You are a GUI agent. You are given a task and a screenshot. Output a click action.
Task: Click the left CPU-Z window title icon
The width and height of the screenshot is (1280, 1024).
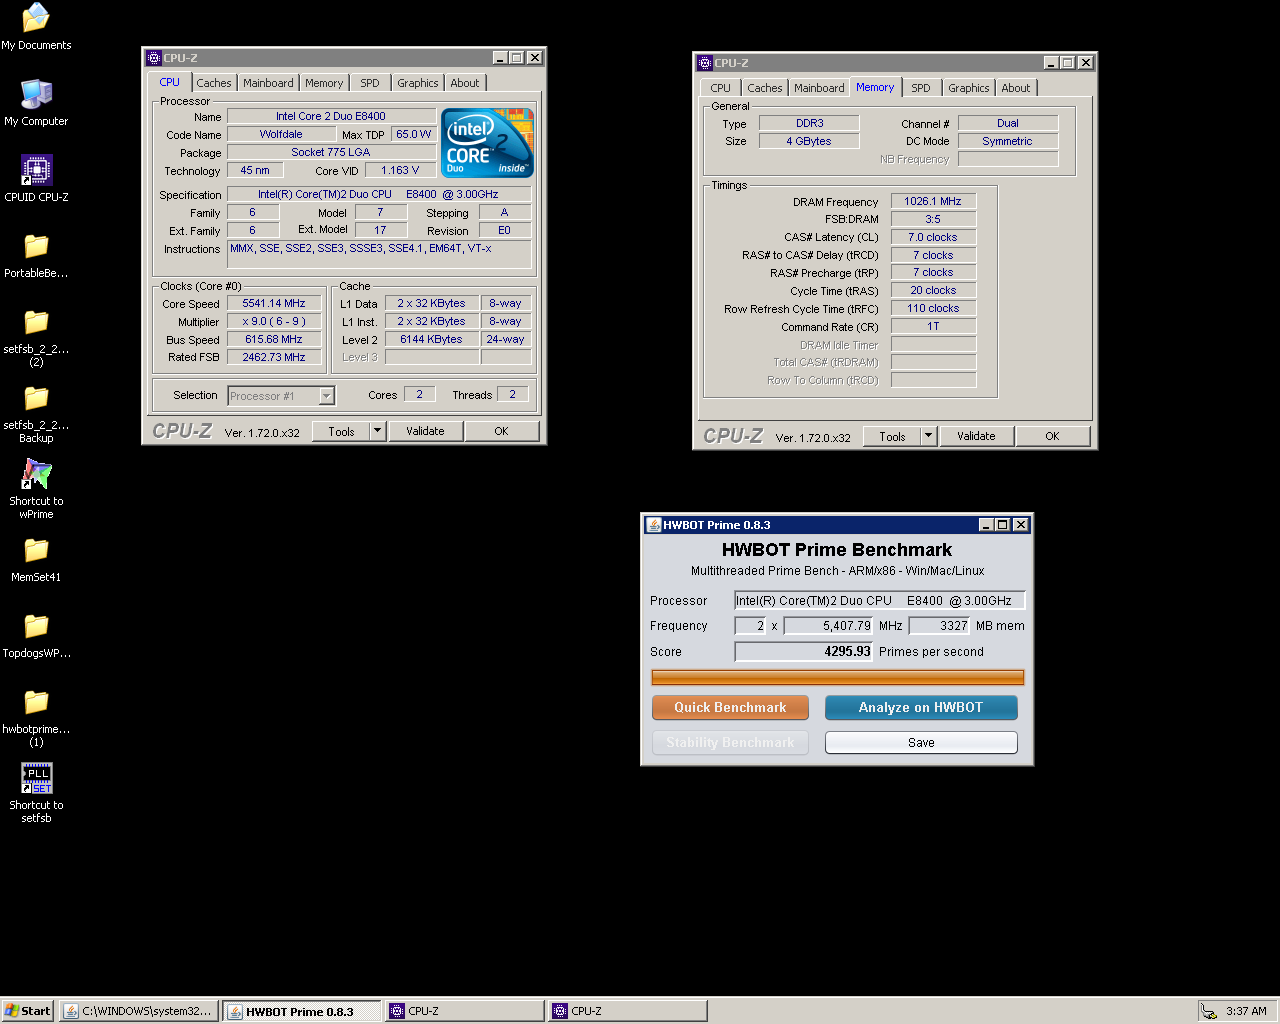[x=154, y=58]
